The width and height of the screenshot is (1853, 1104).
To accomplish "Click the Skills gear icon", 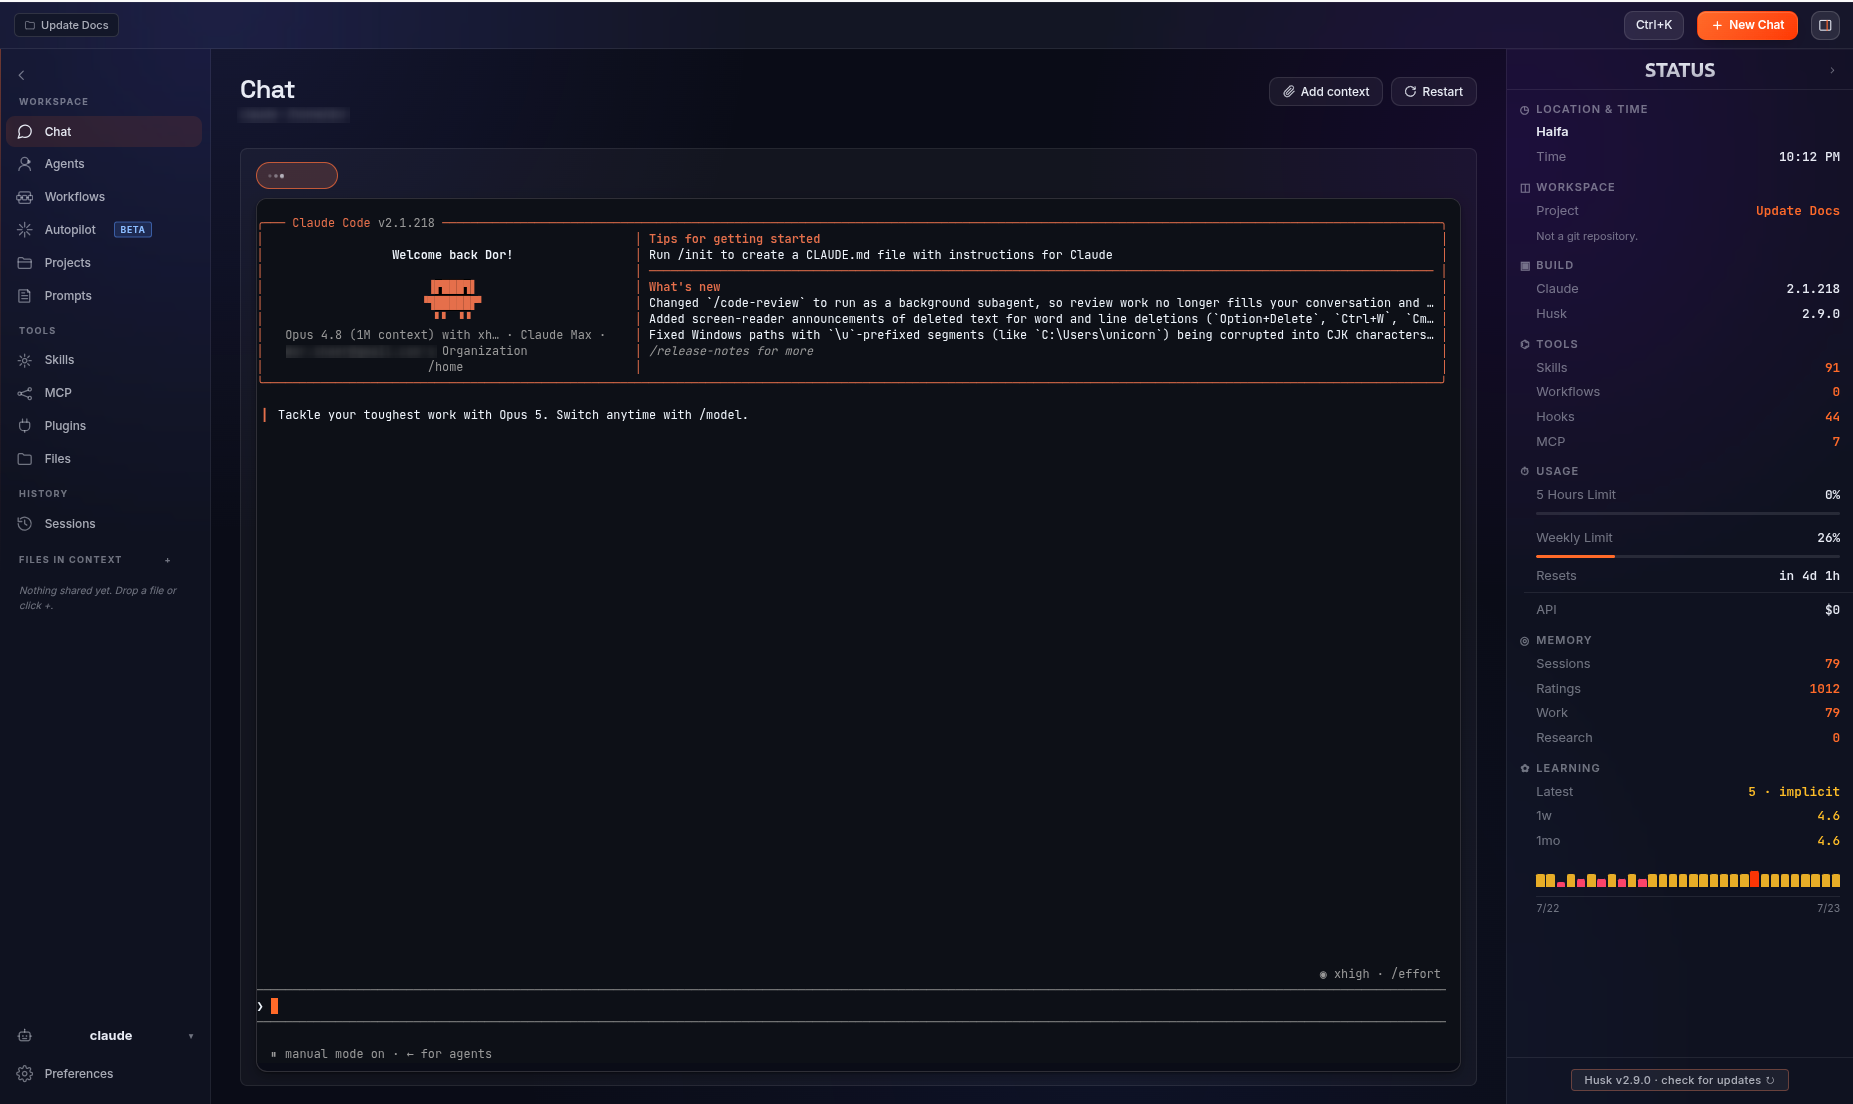I will click(25, 360).
